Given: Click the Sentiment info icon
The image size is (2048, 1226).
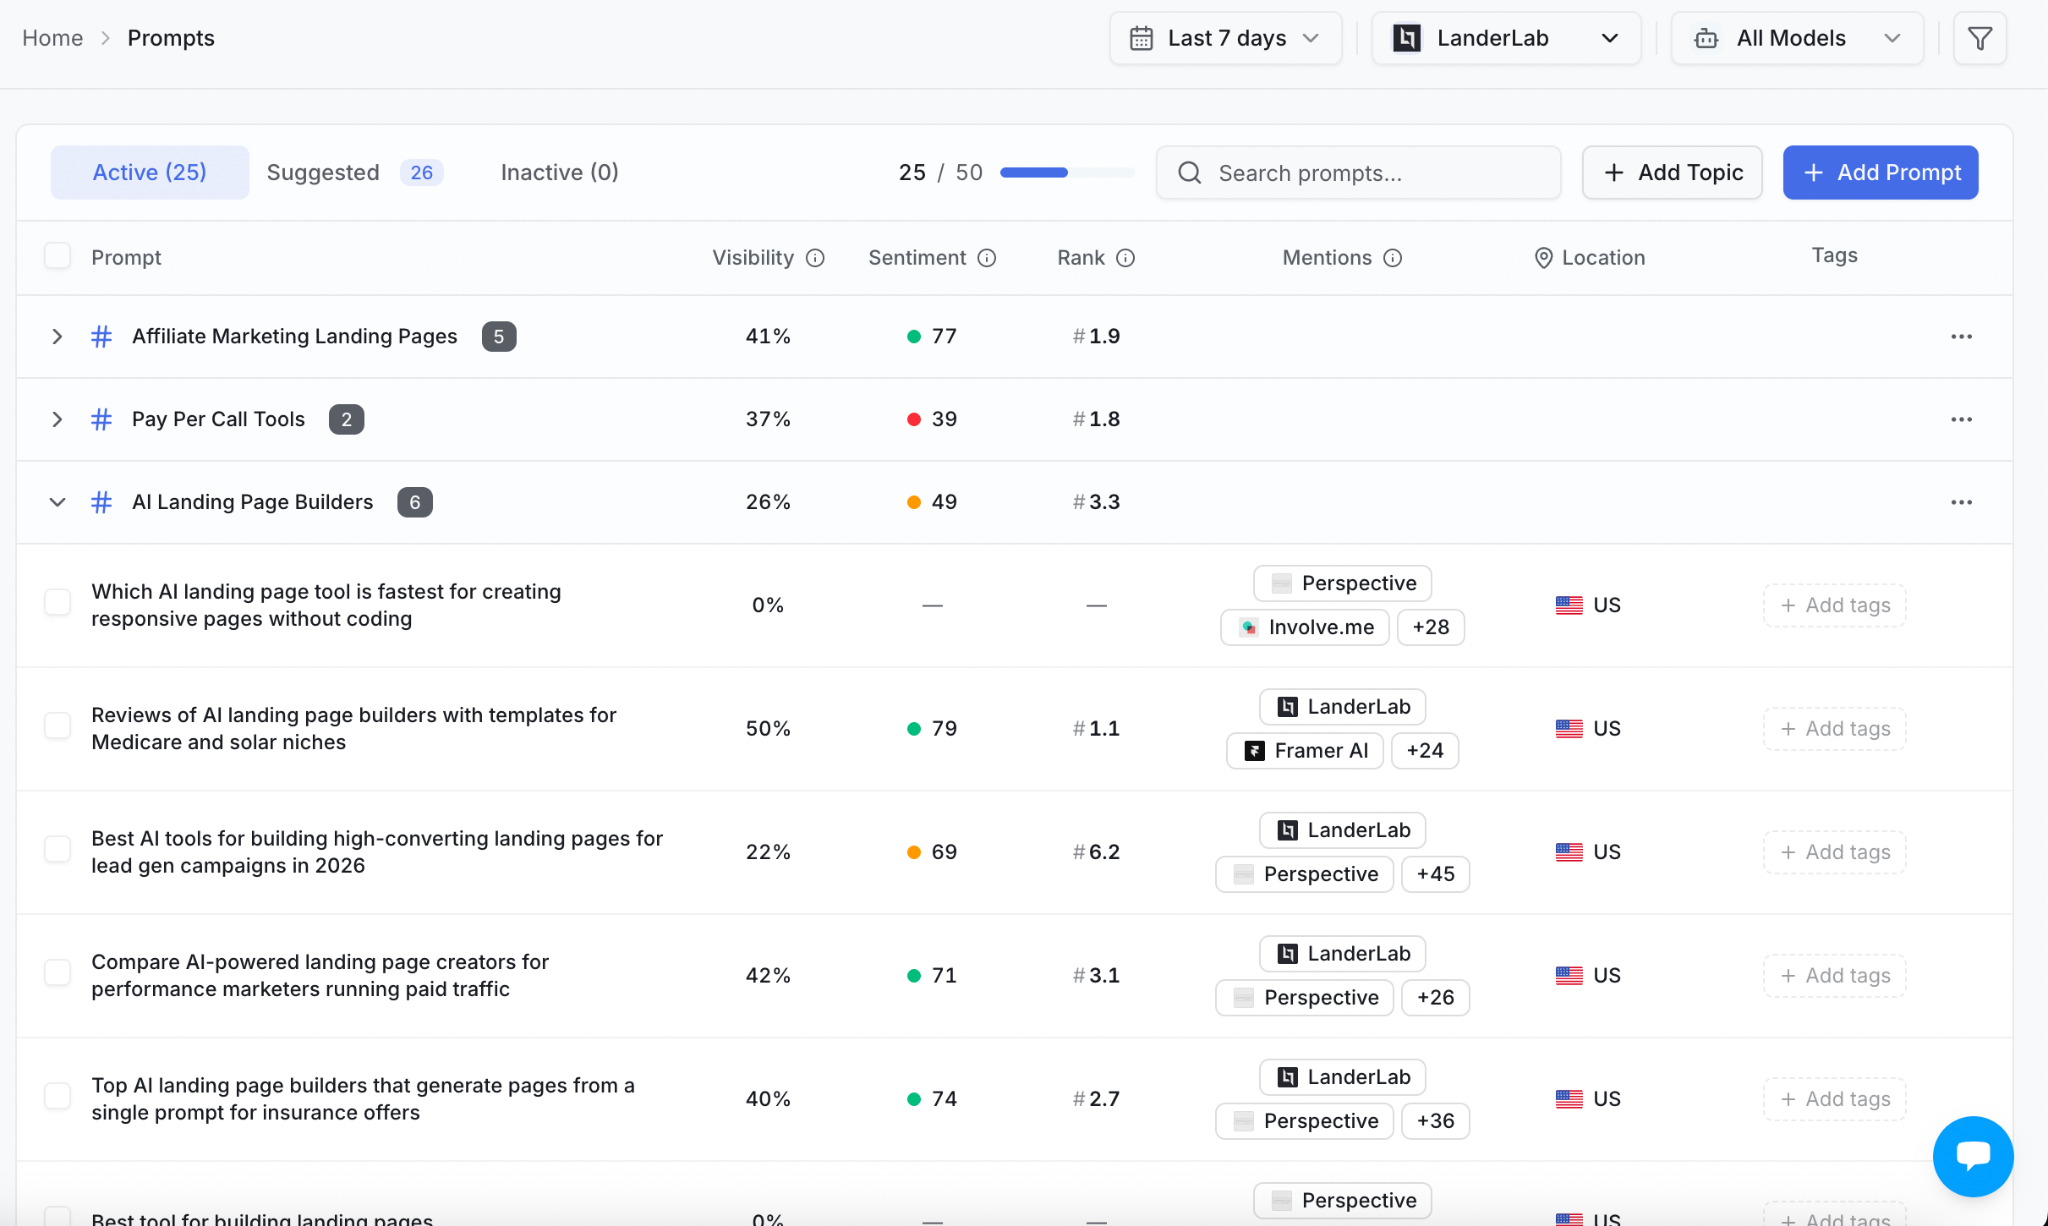Looking at the screenshot, I should (987, 258).
